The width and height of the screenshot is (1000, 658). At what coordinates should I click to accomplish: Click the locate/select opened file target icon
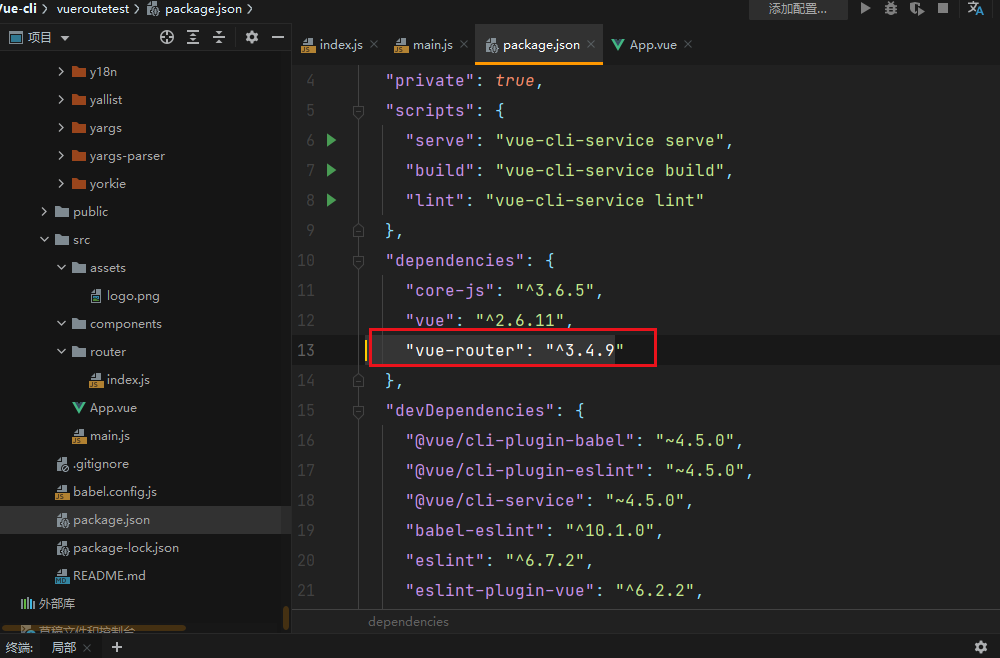pyautogui.click(x=167, y=38)
